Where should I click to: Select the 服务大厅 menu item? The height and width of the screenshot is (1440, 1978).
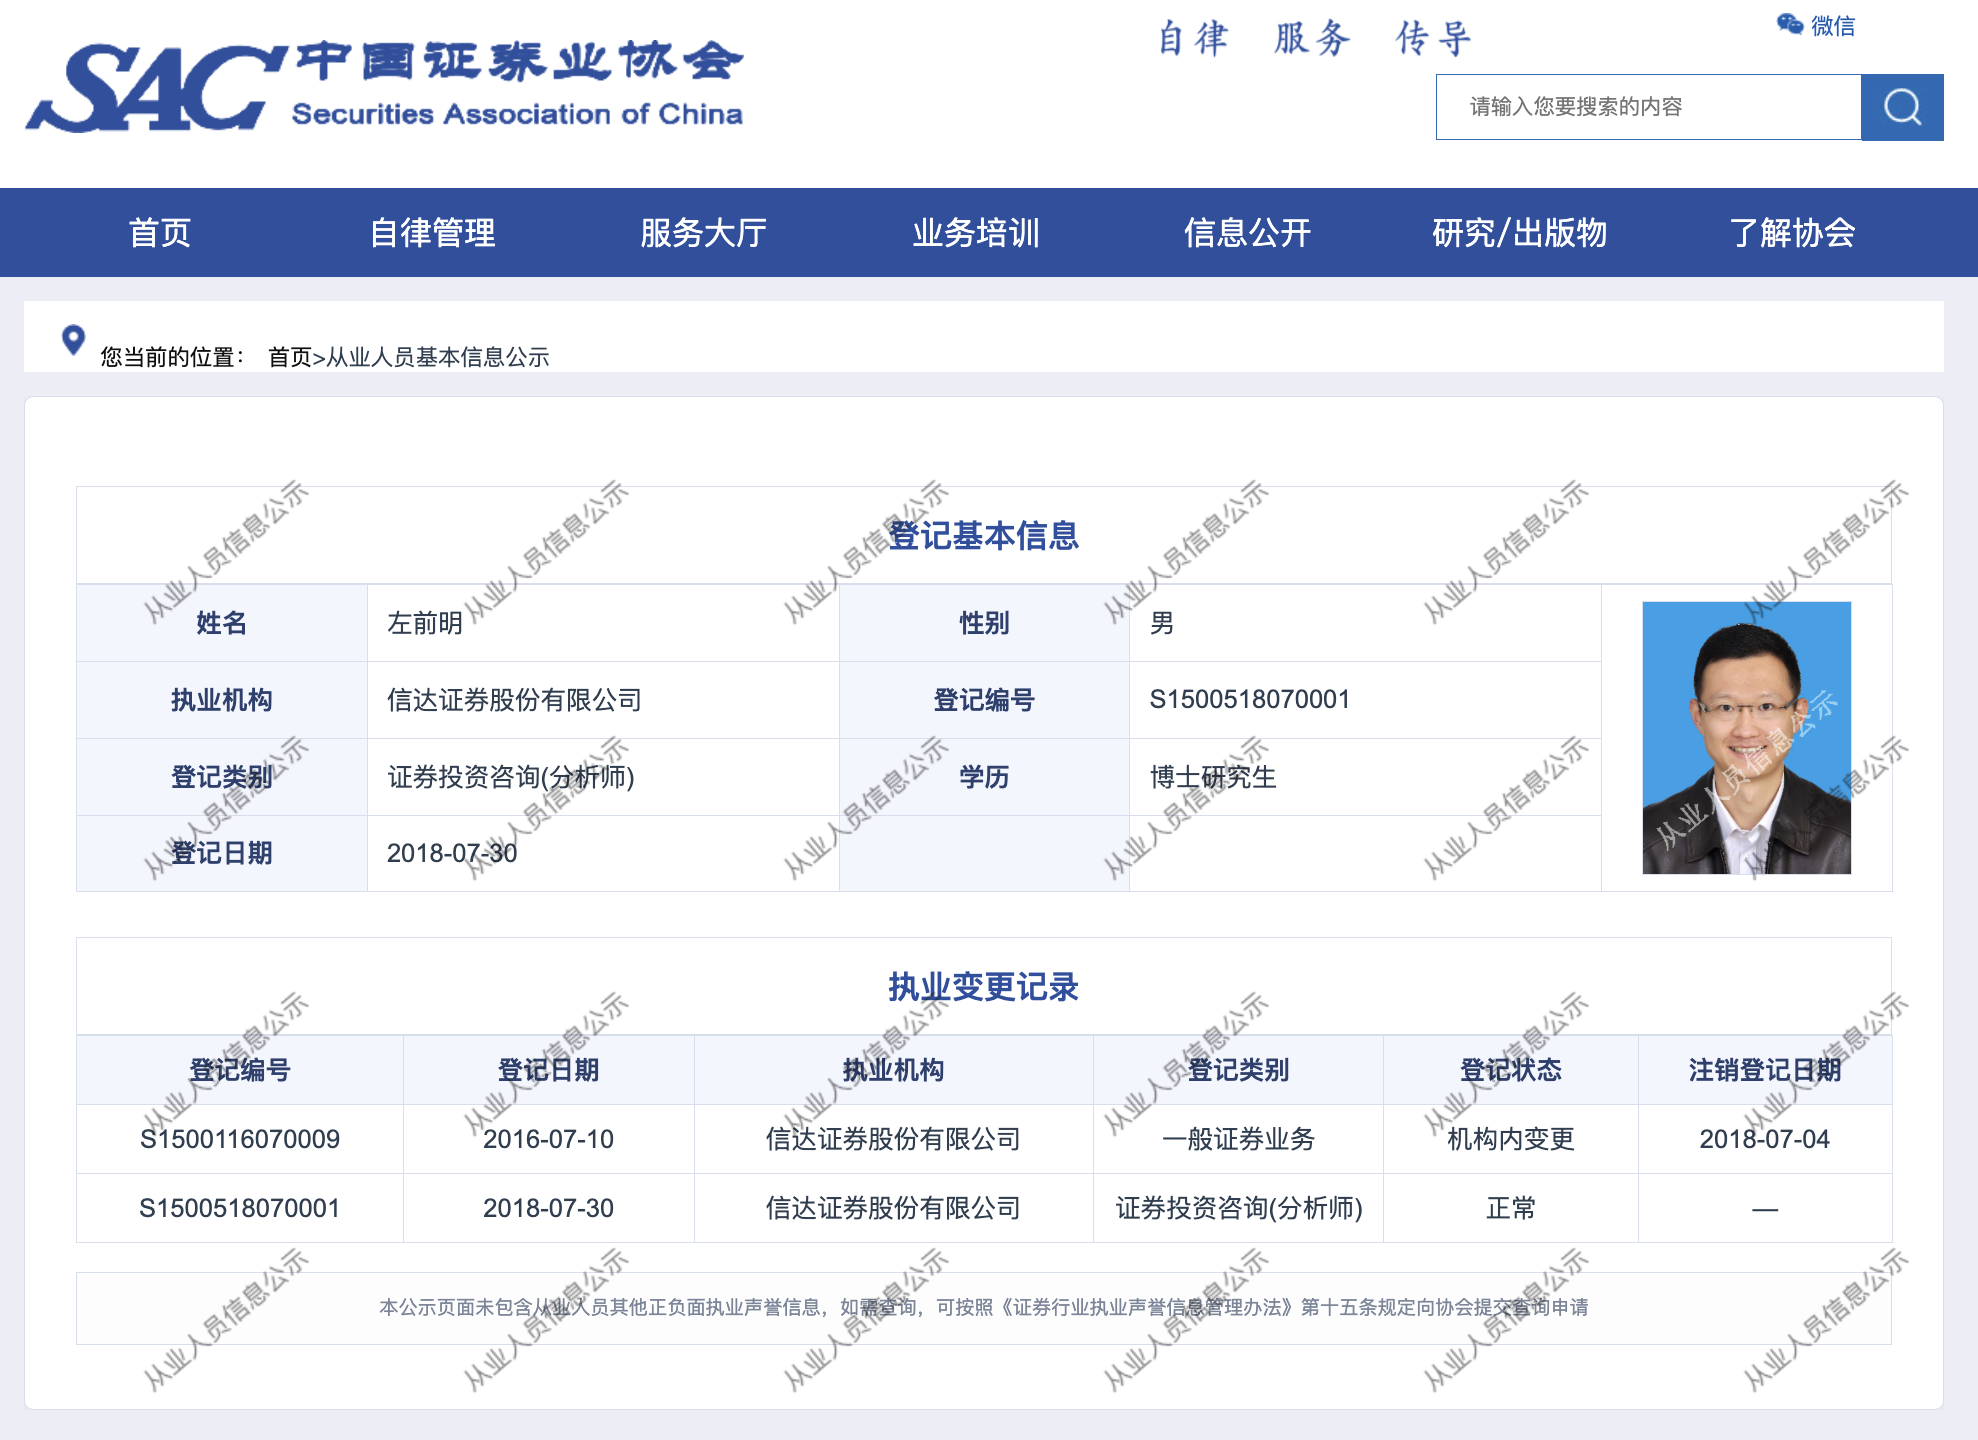pyautogui.click(x=704, y=233)
